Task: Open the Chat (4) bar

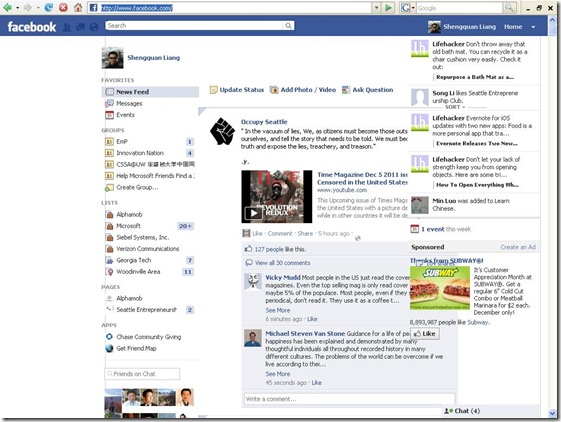Action: click(491, 411)
